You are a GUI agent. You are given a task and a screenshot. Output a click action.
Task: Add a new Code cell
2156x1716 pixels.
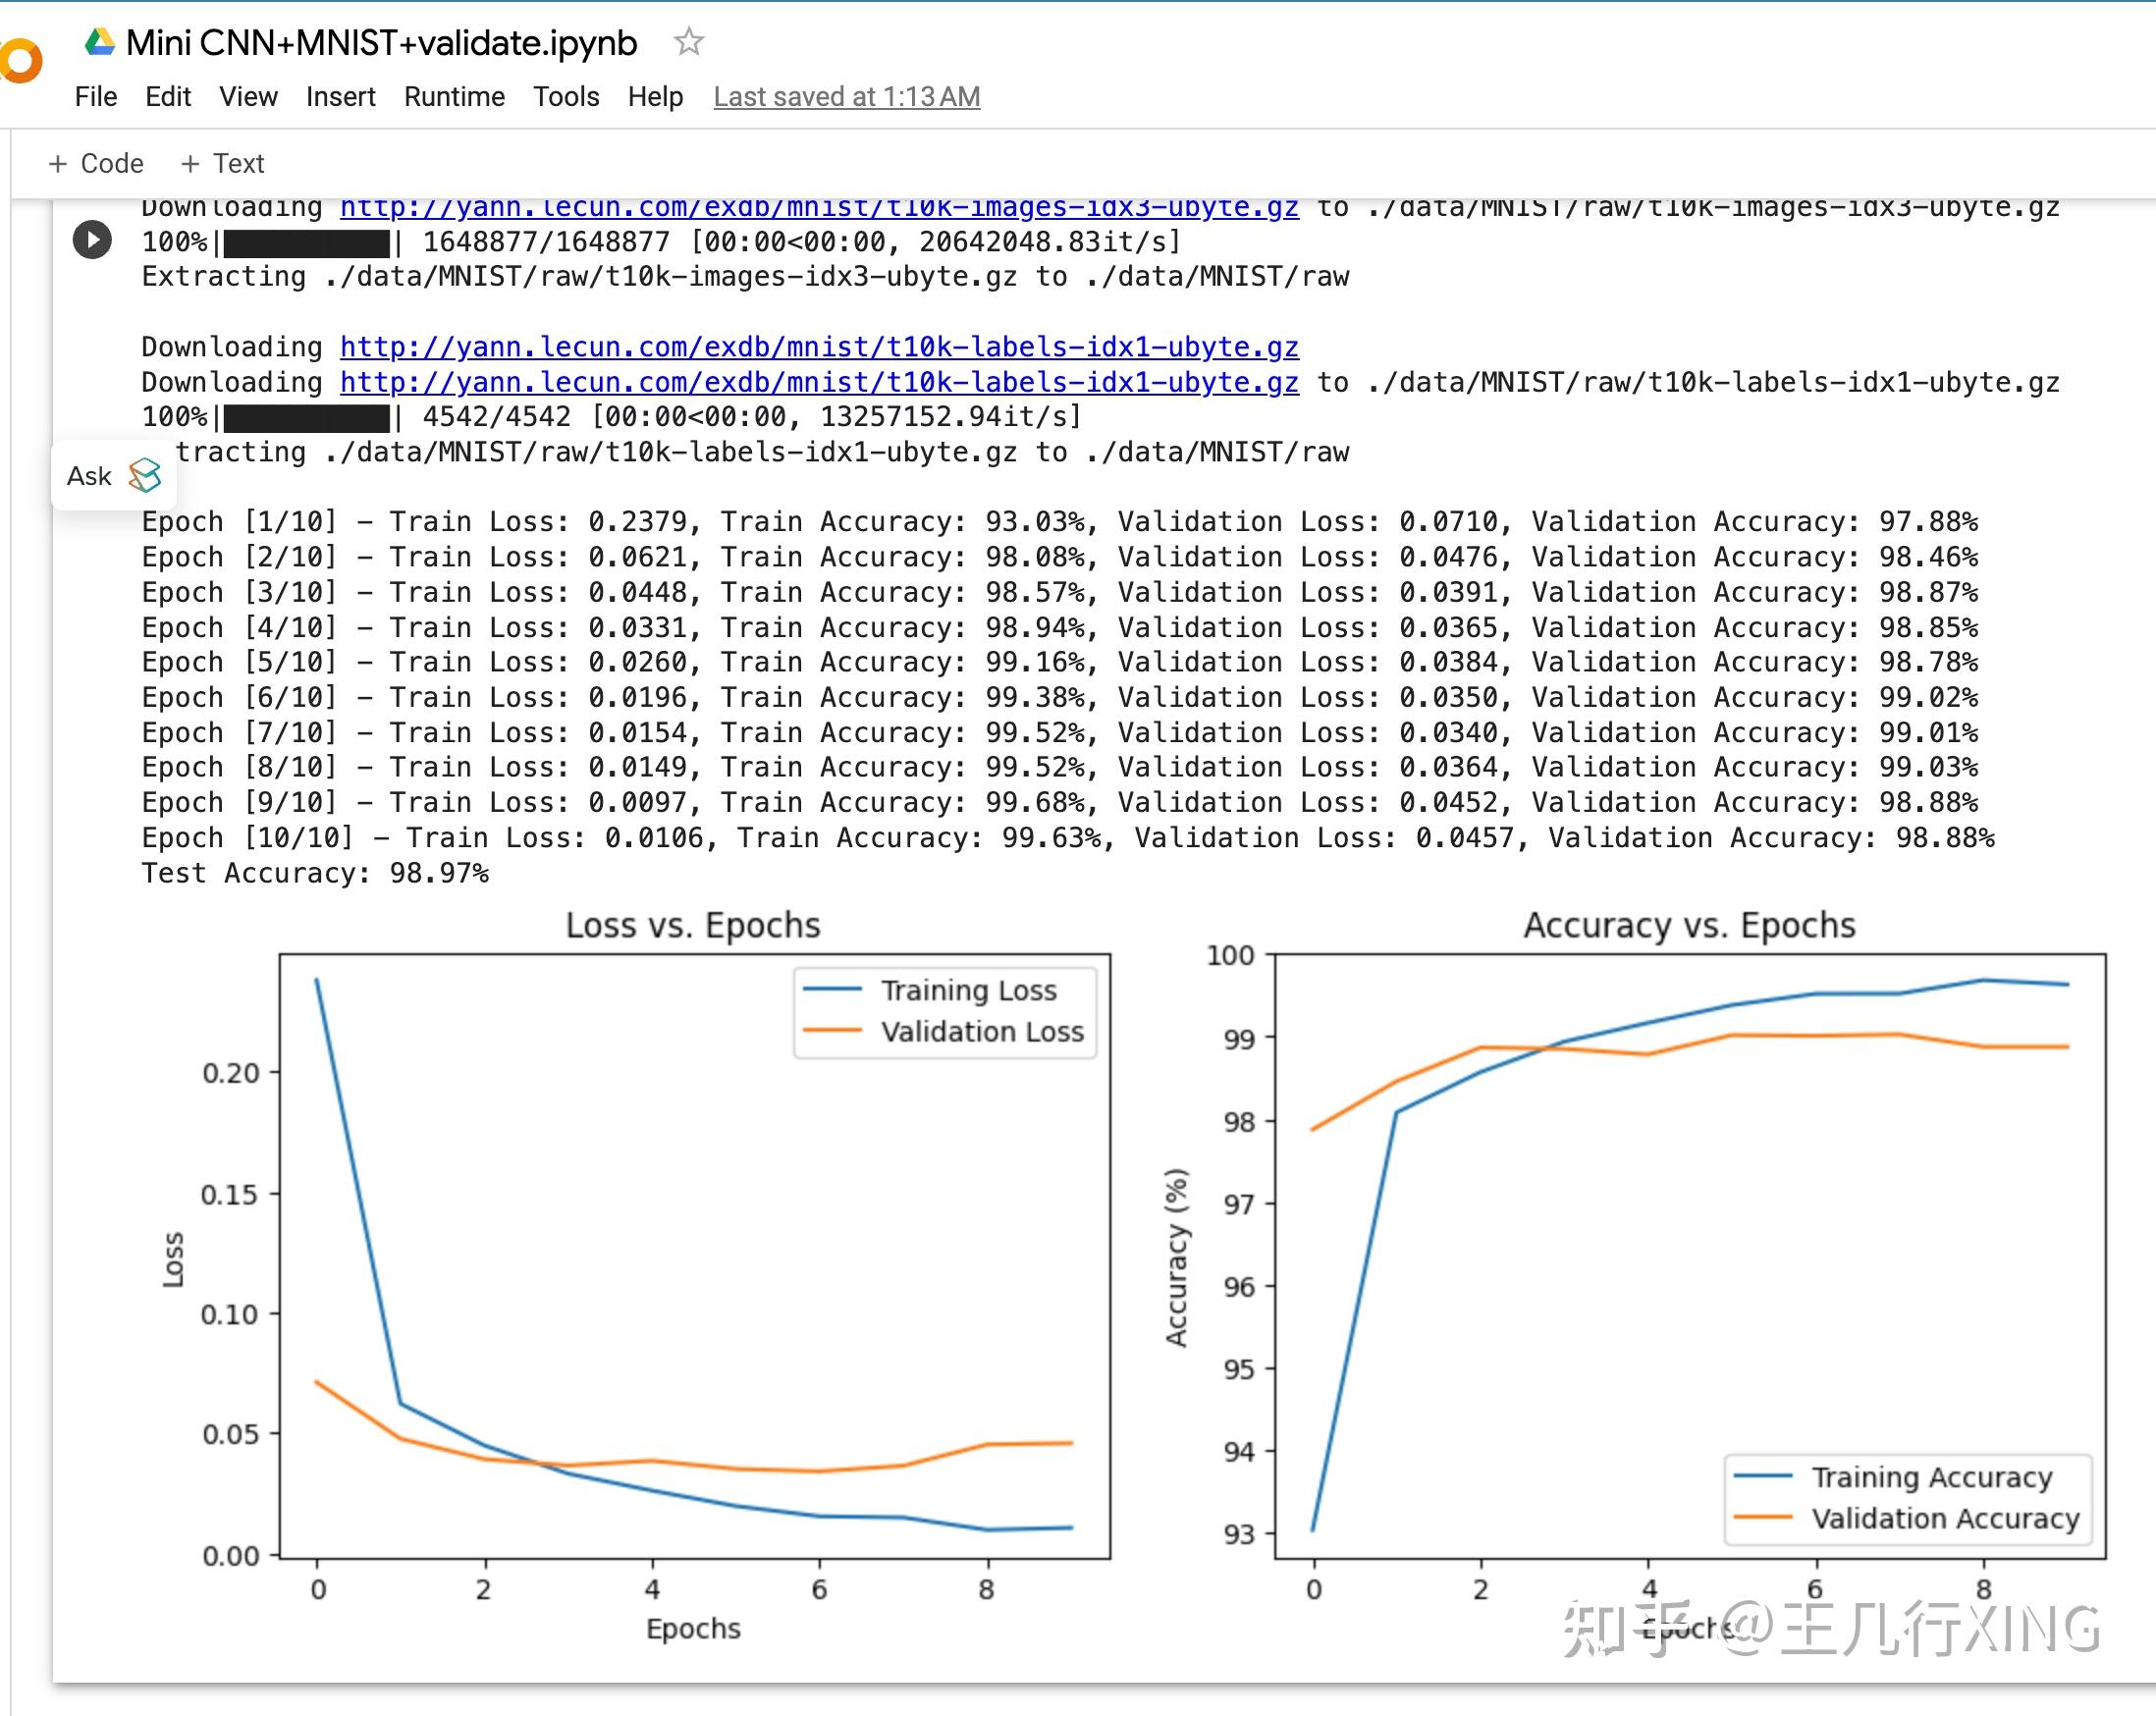(96, 163)
